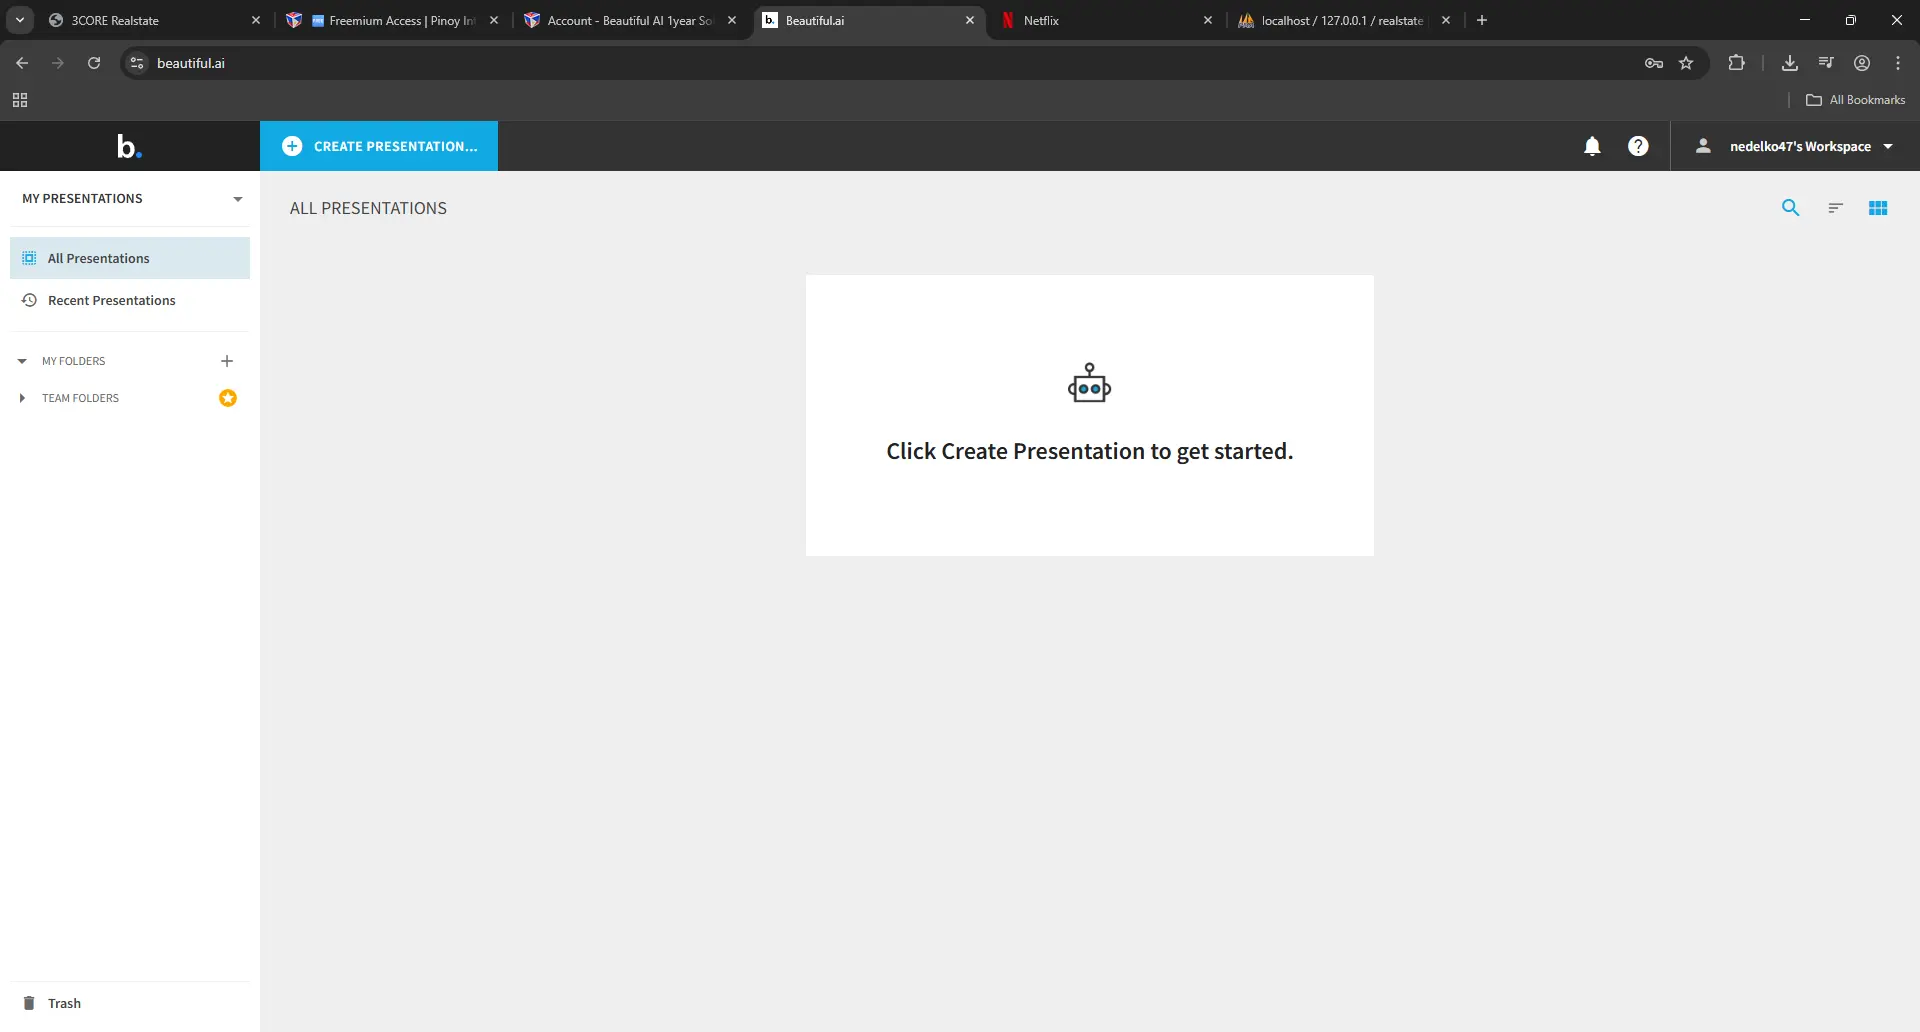Open browser downloads icon
1920x1032 pixels.
tap(1790, 63)
